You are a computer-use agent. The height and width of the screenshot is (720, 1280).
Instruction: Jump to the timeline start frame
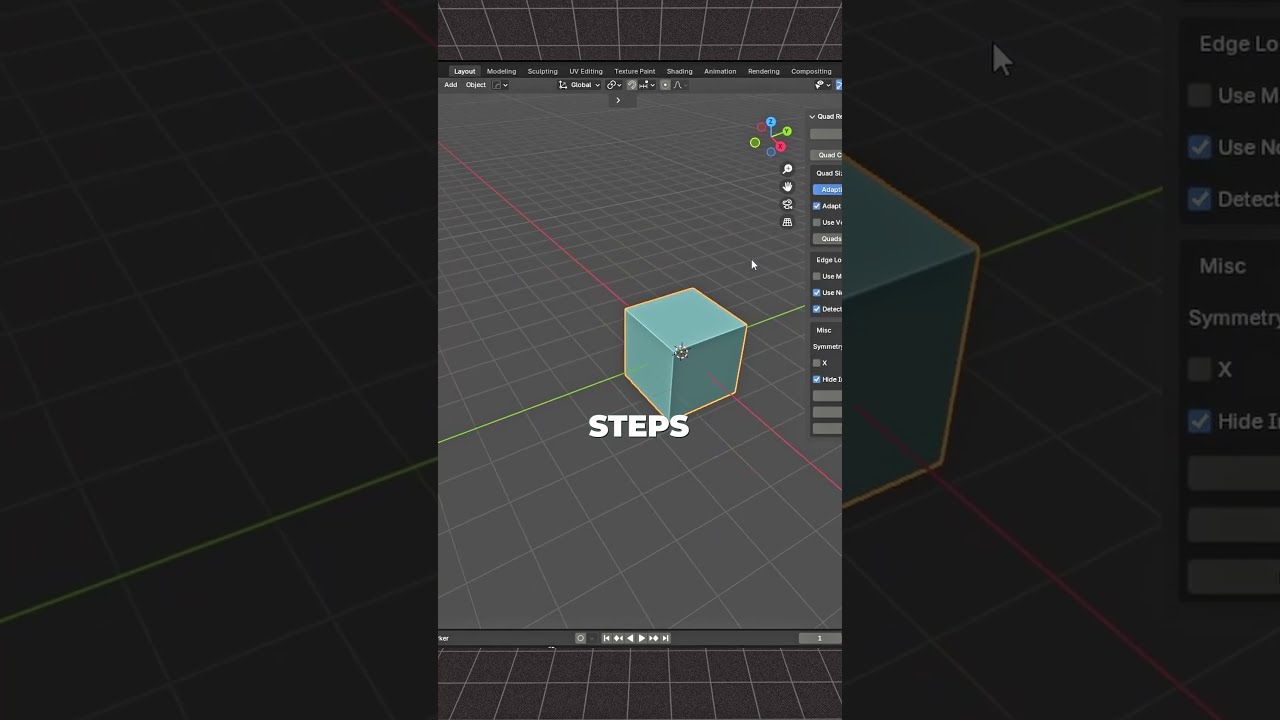pyautogui.click(x=606, y=638)
